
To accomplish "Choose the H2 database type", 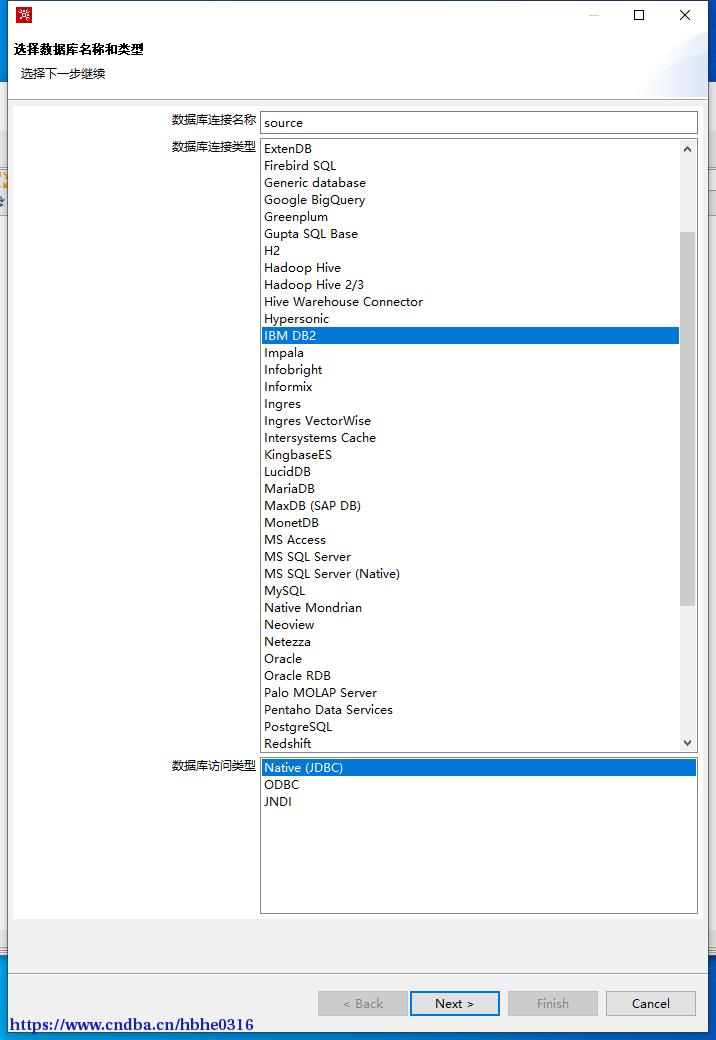I will pyautogui.click(x=471, y=251).
